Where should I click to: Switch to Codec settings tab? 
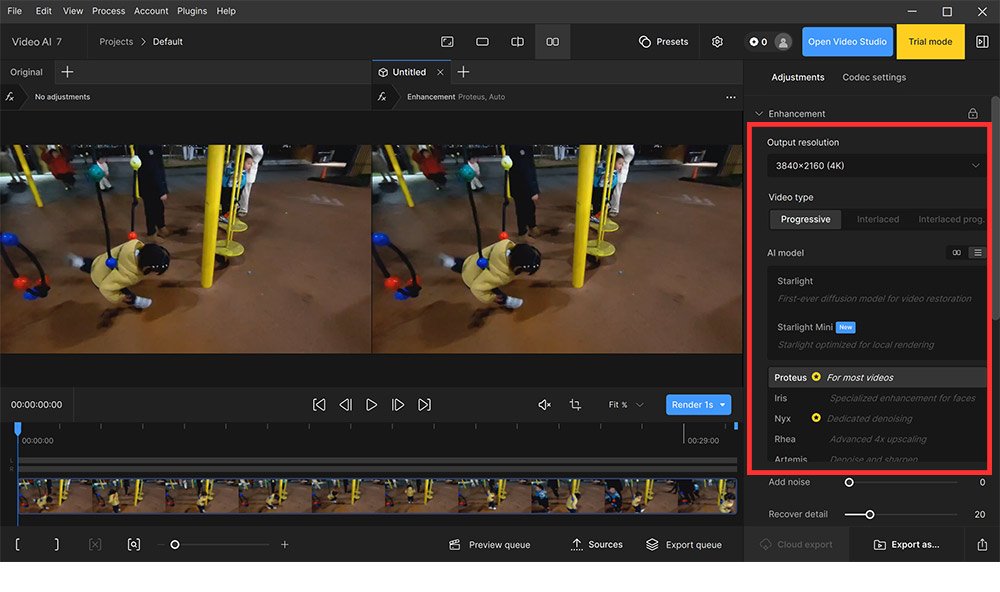tap(874, 77)
